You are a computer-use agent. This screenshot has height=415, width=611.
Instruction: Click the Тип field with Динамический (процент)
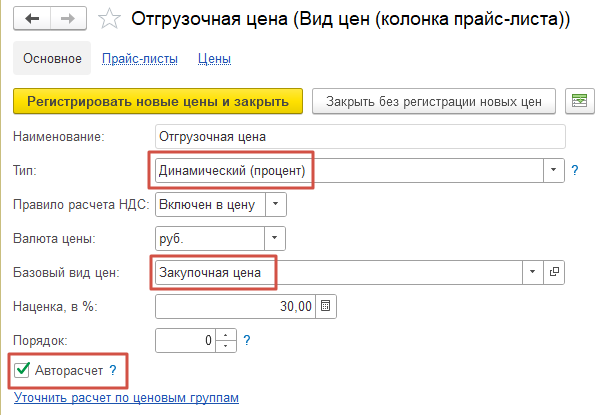point(349,170)
